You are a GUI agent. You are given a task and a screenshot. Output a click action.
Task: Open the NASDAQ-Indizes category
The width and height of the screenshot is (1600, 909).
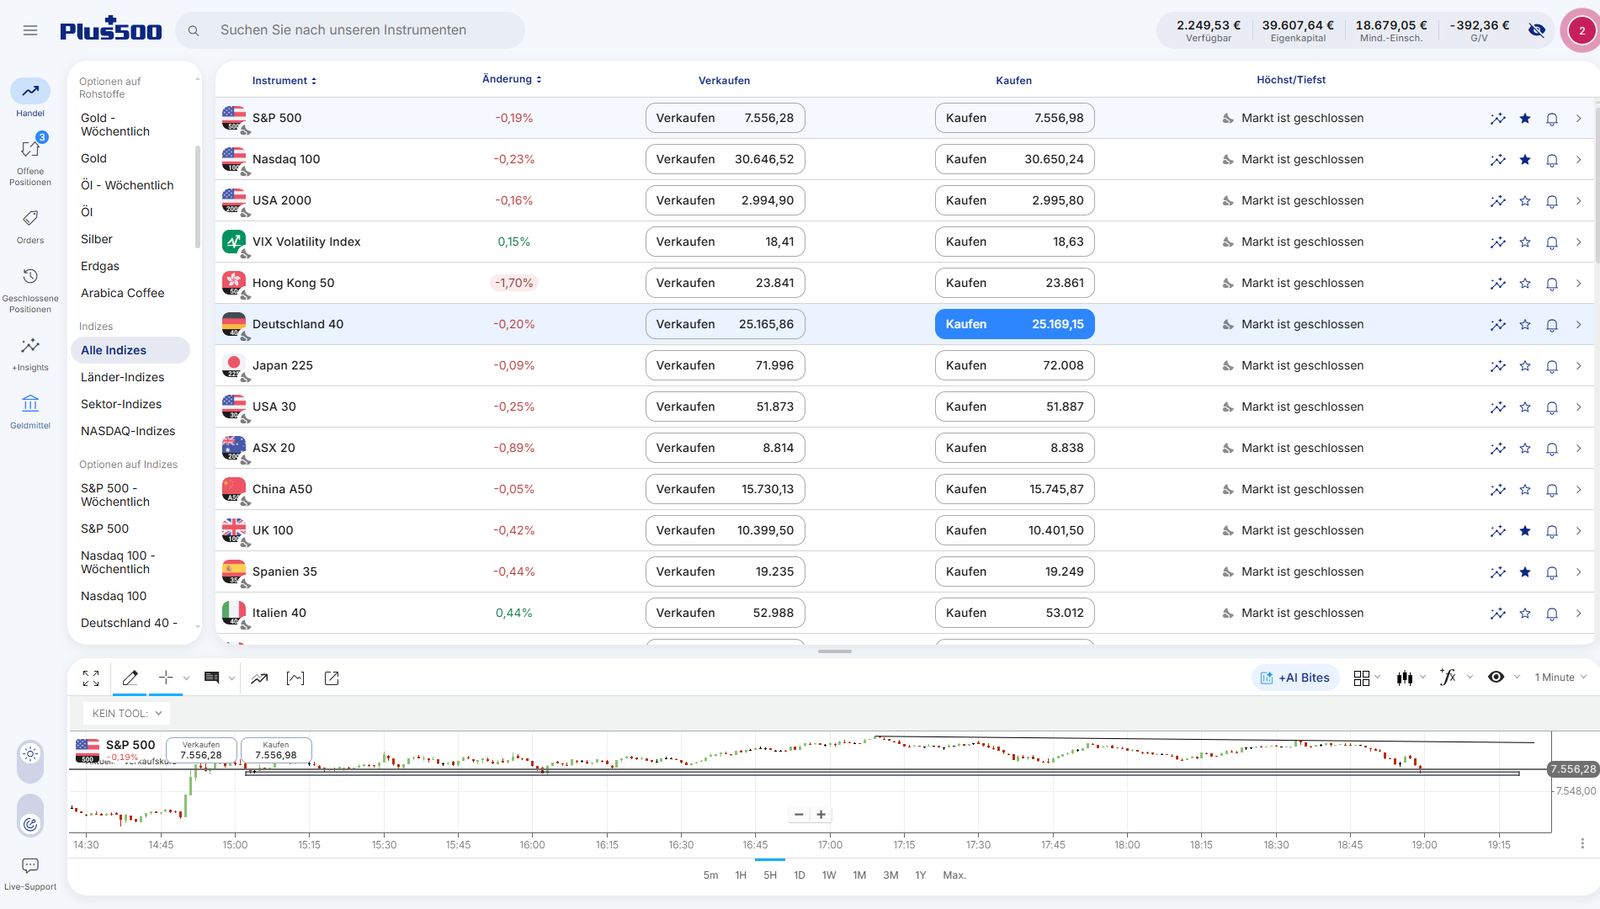pyautogui.click(x=128, y=431)
